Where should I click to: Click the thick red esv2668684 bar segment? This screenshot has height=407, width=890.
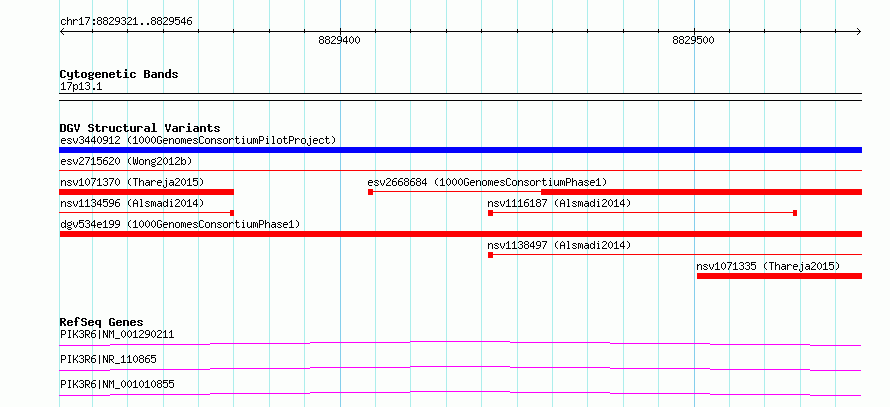[701, 192]
